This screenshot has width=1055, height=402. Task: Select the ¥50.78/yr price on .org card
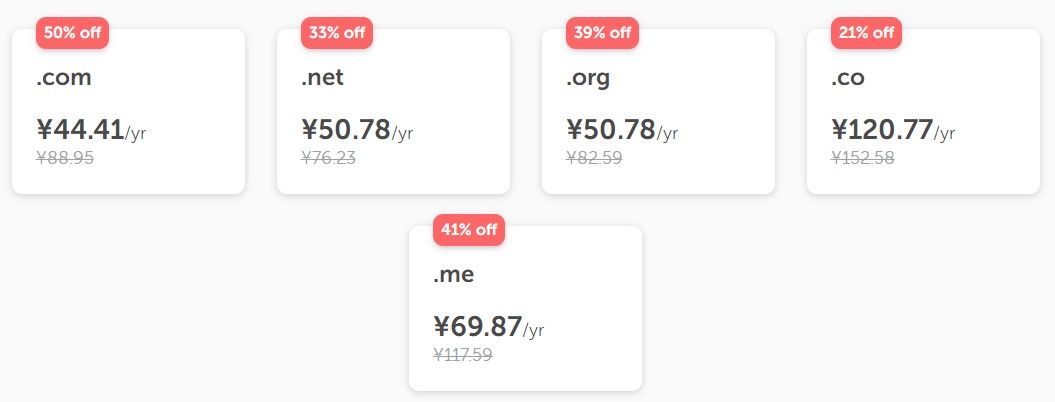tap(614, 130)
